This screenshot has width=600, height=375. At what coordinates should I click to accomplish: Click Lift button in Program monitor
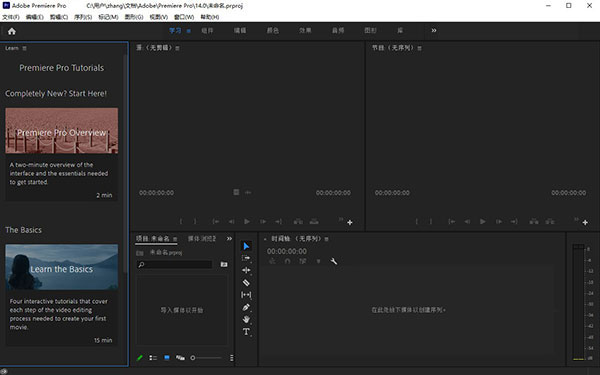pos(534,221)
